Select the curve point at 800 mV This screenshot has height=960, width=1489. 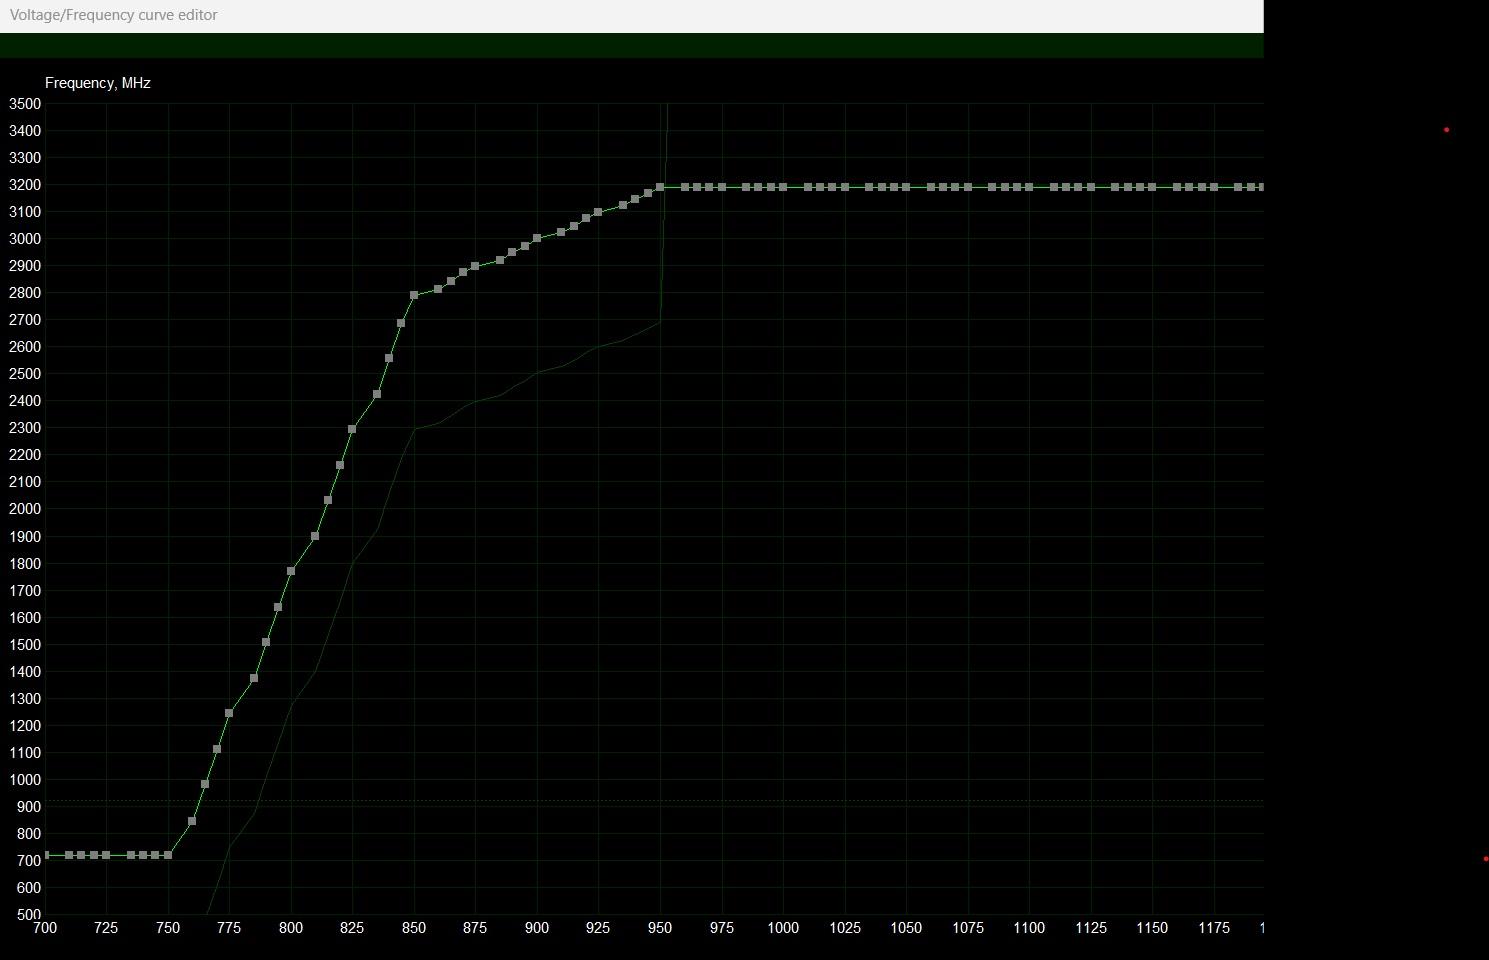(291, 572)
